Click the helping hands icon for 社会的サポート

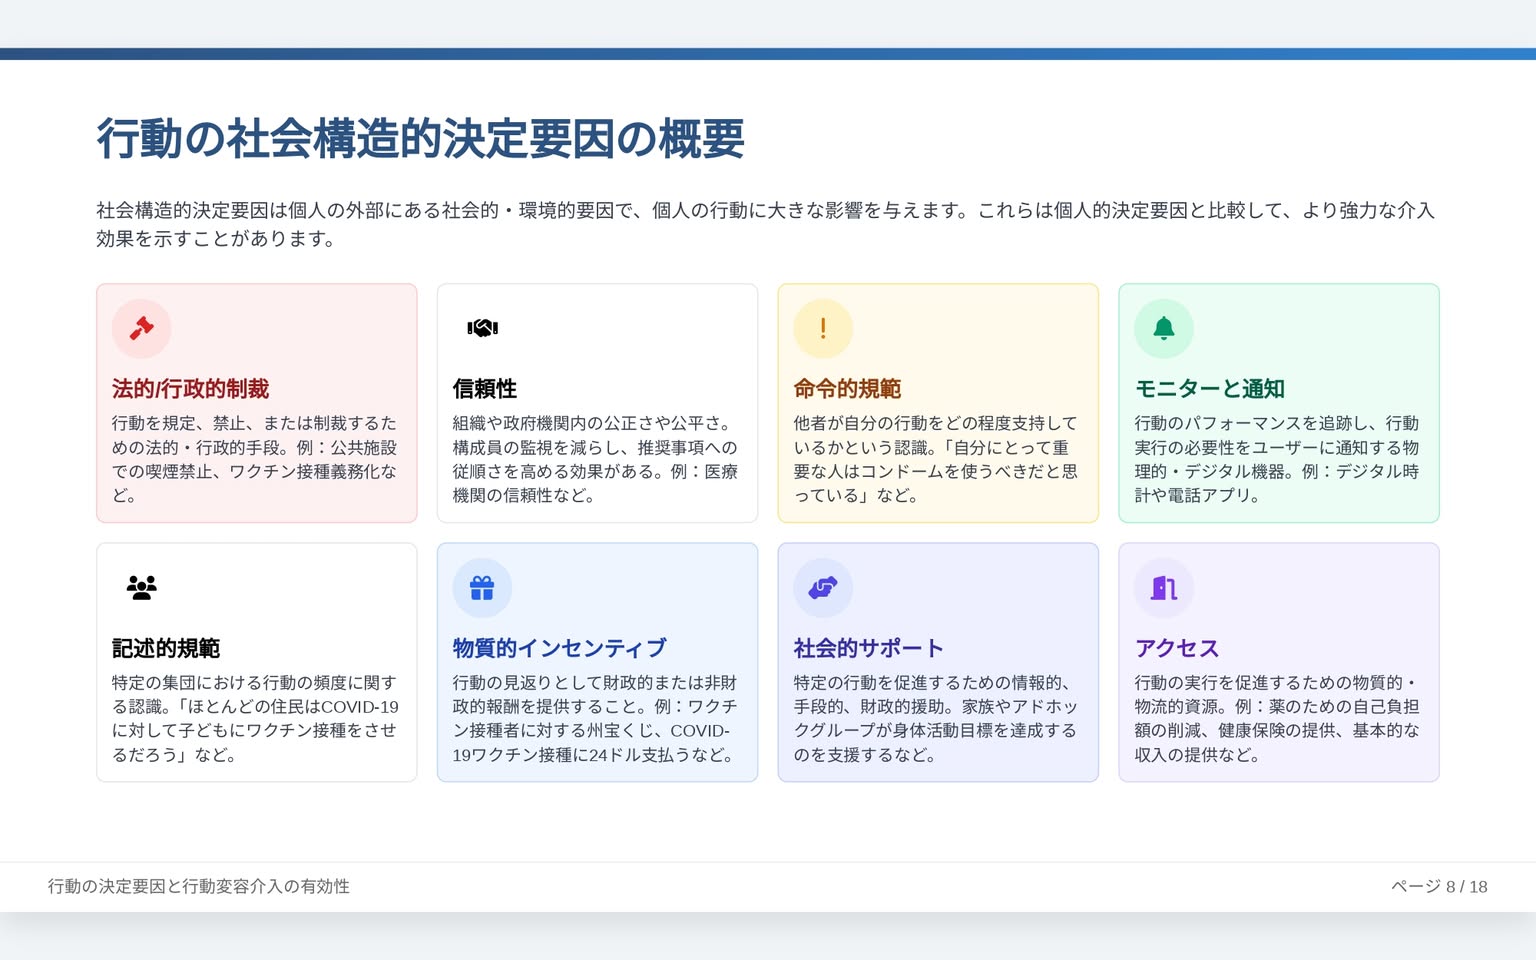[823, 588]
